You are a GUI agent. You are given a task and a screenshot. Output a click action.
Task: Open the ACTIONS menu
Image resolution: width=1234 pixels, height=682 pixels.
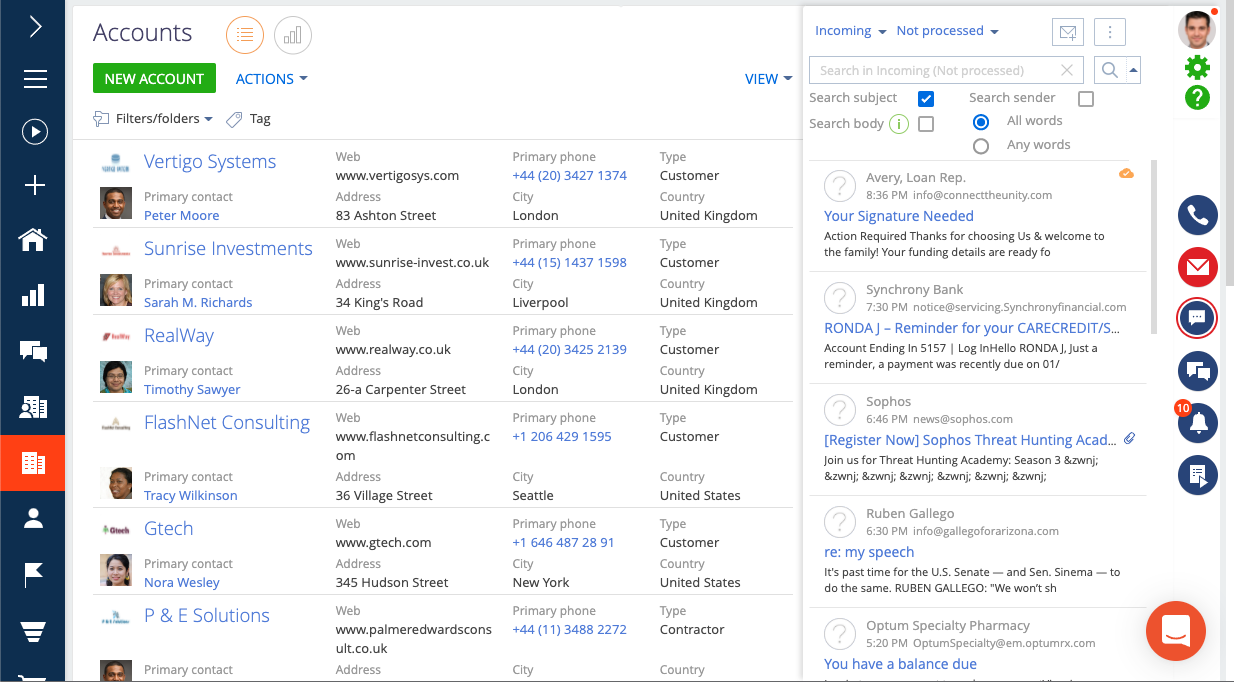pos(269,78)
